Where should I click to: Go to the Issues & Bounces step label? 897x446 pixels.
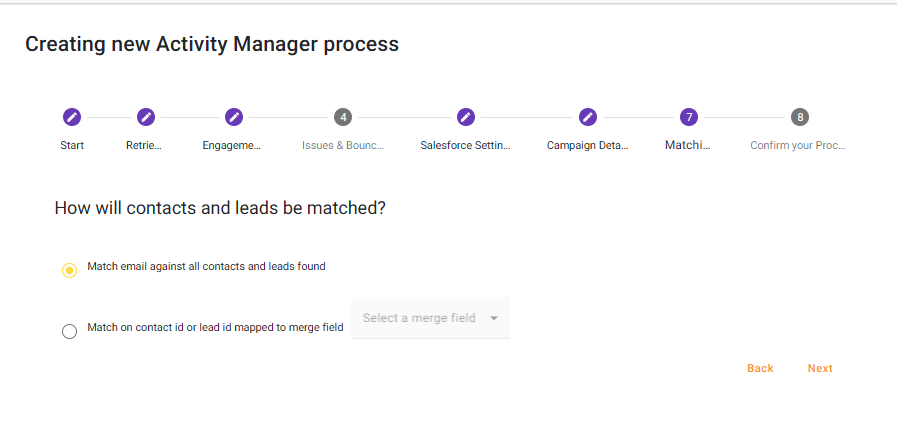tap(343, 145)
